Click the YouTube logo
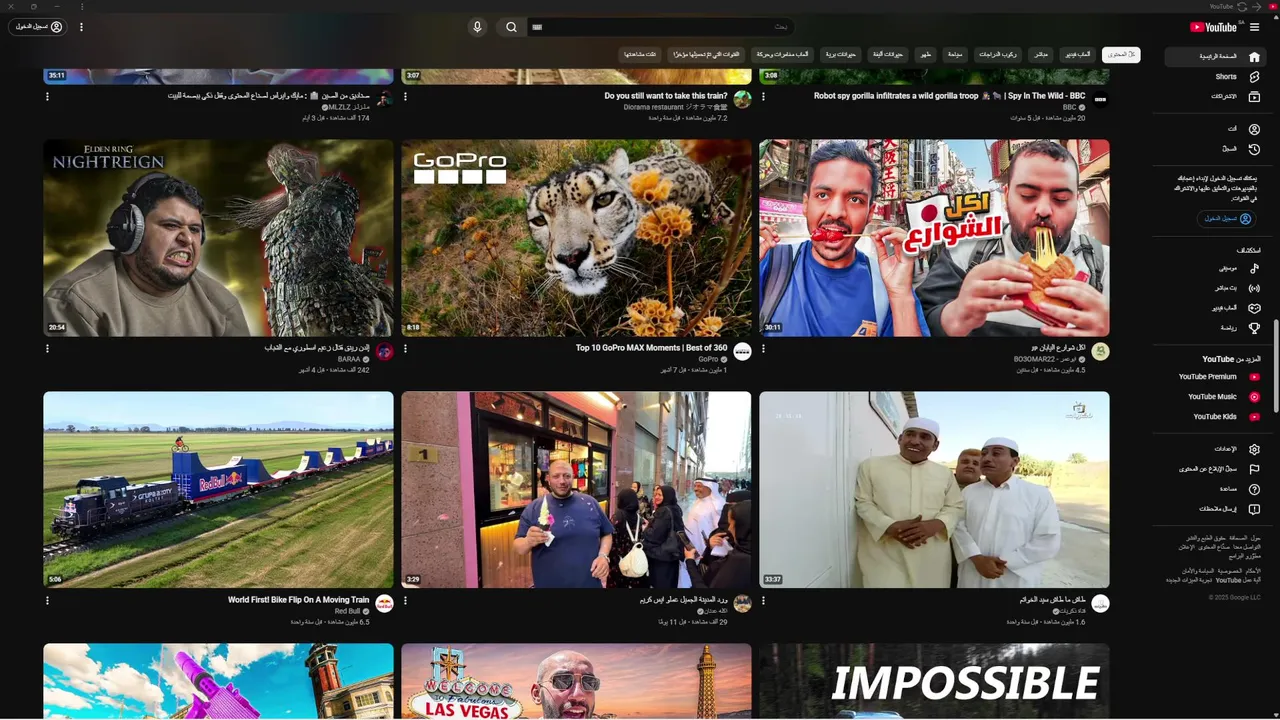Image resolution: width=1280 pixels, height=720 pixels. point(1213,27)
